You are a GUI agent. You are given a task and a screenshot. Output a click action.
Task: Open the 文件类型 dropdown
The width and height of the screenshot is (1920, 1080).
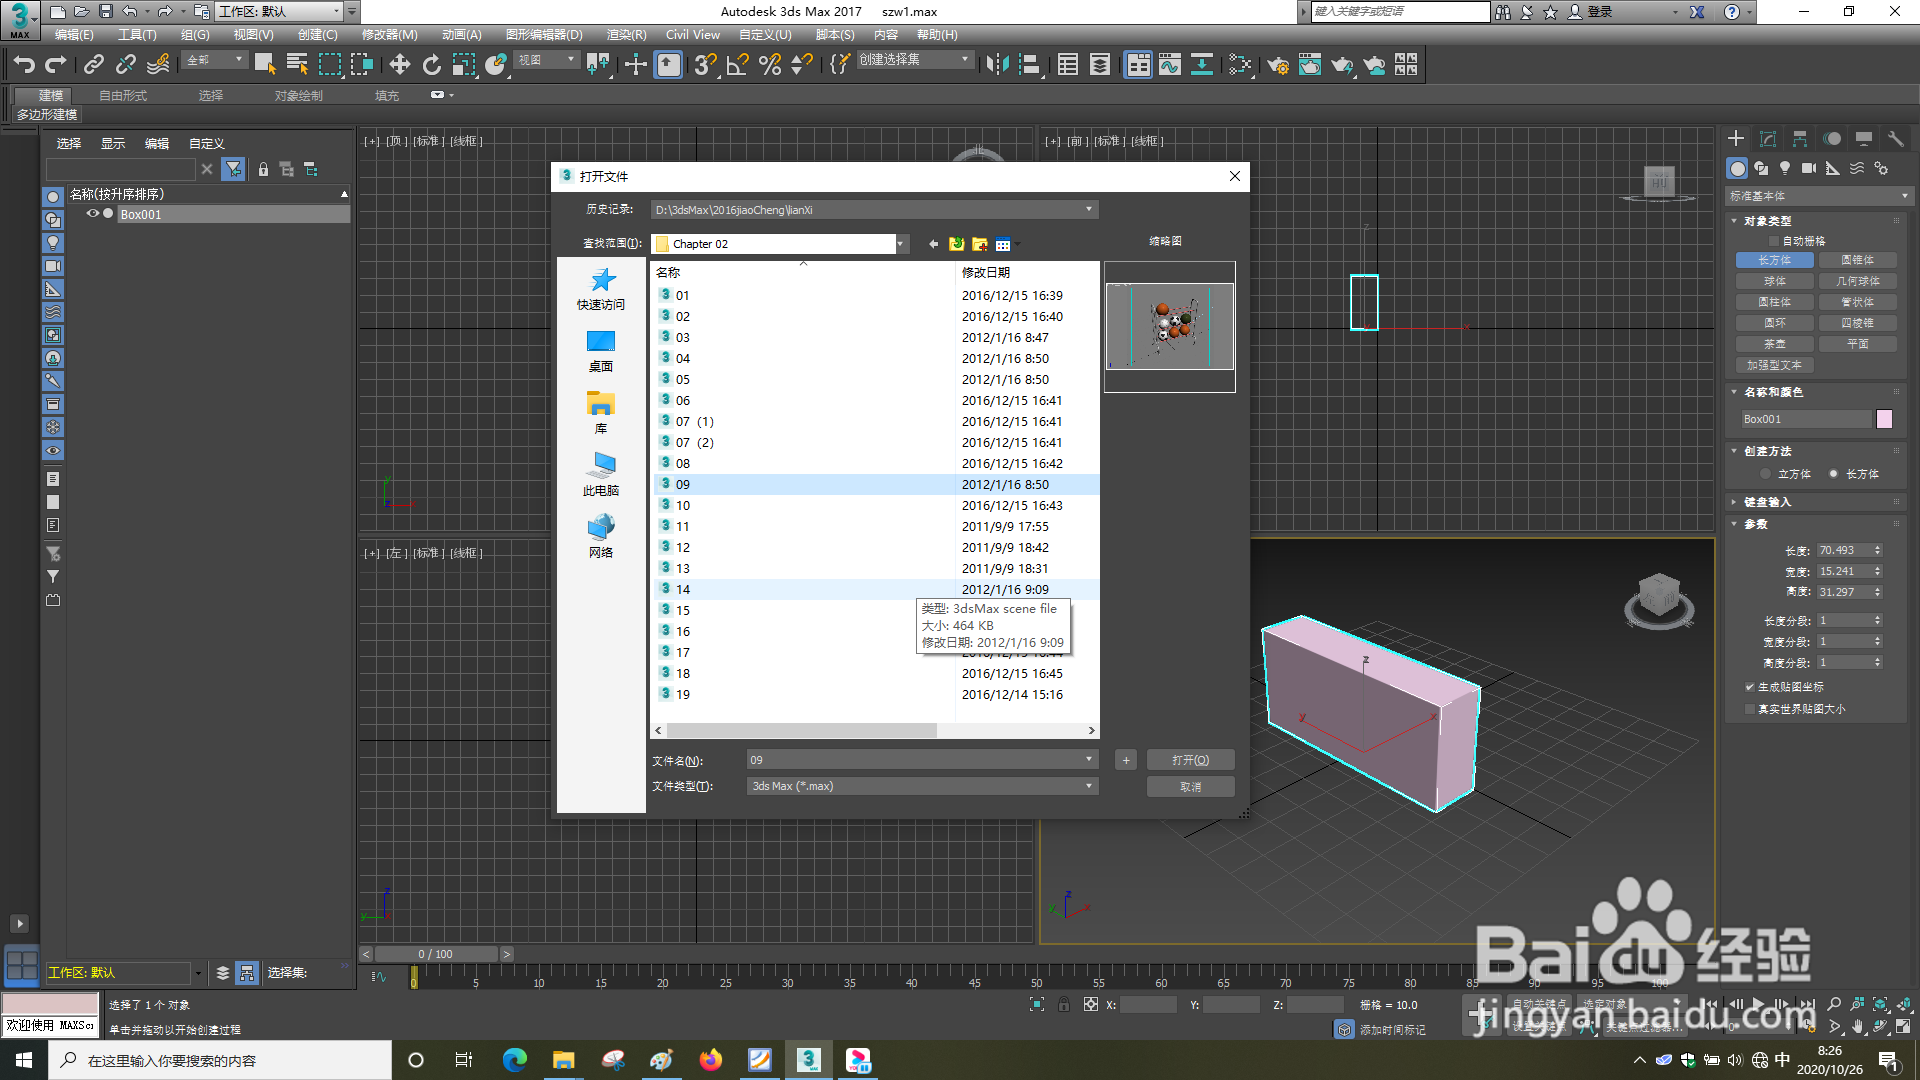click(1088, 786)
